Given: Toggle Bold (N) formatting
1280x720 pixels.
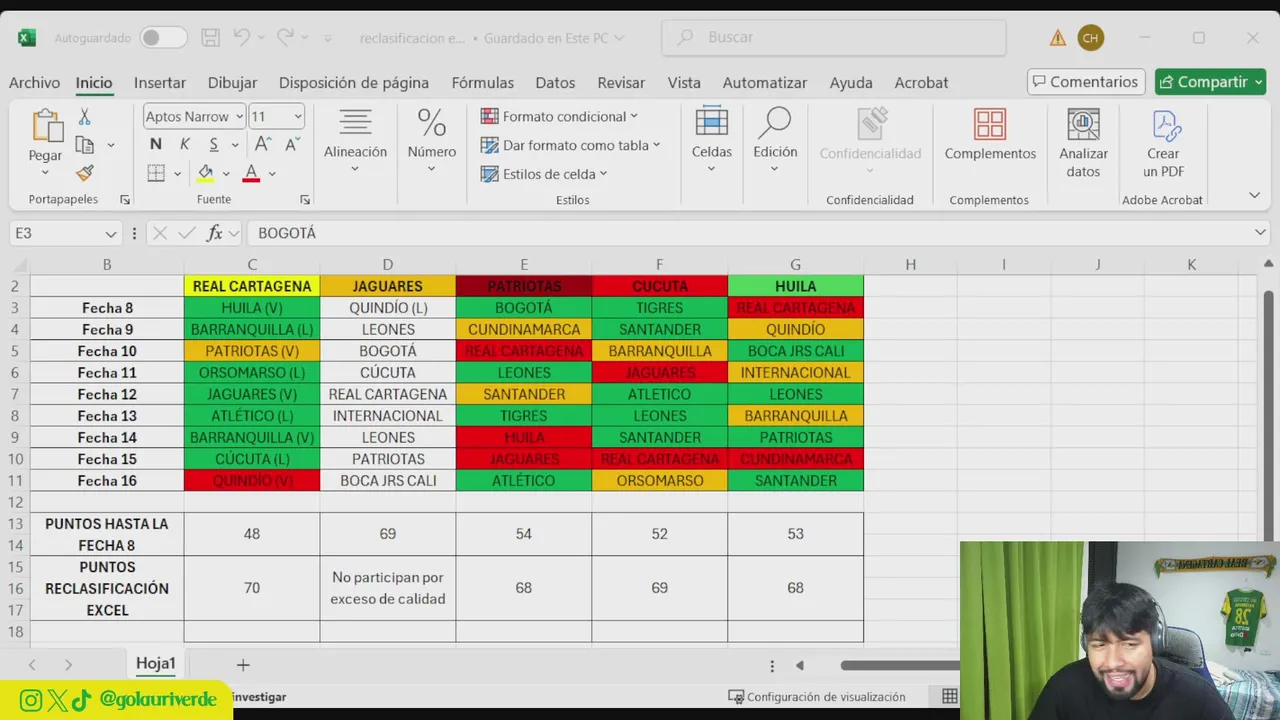Looking at the screenshot, I should (x=155, y=144).
